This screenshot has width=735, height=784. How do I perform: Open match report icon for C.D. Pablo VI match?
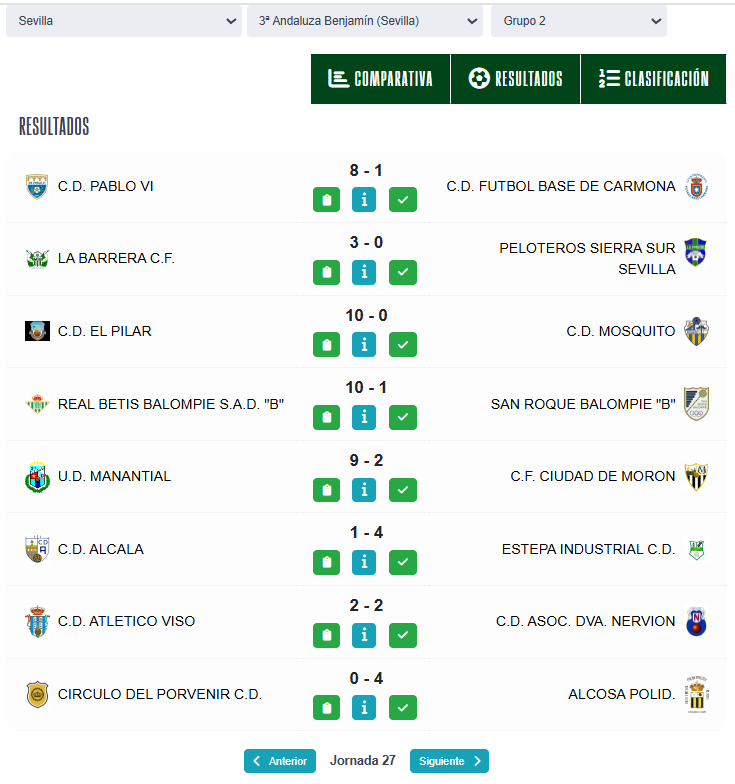(x=326, y=200)
